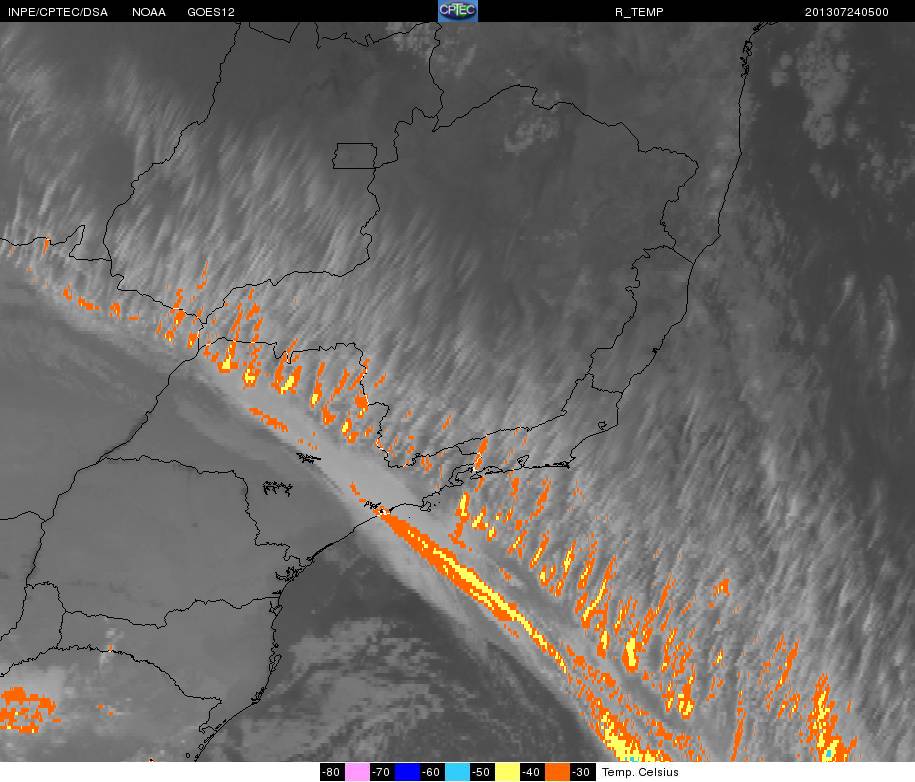Image resolution: width=915 pixels, height=782 pixels.
Task: Click the -70 legend value
Action: 382,772
